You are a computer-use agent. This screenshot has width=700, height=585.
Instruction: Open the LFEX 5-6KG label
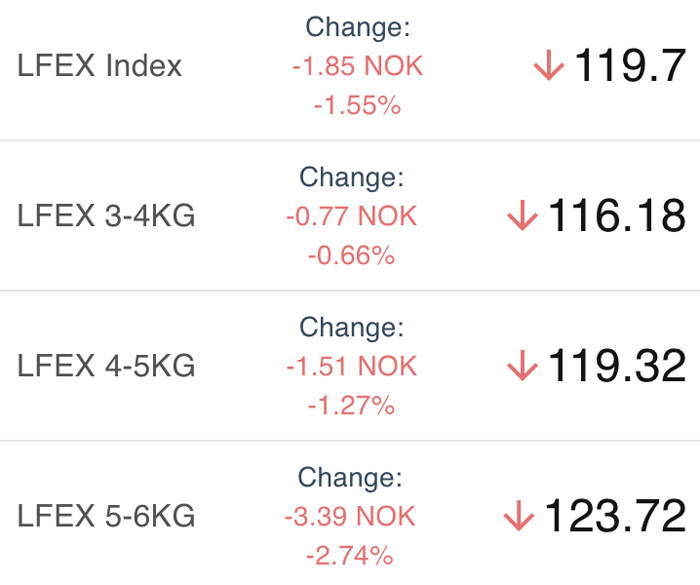pyautogui.click(x=106, y=516)
